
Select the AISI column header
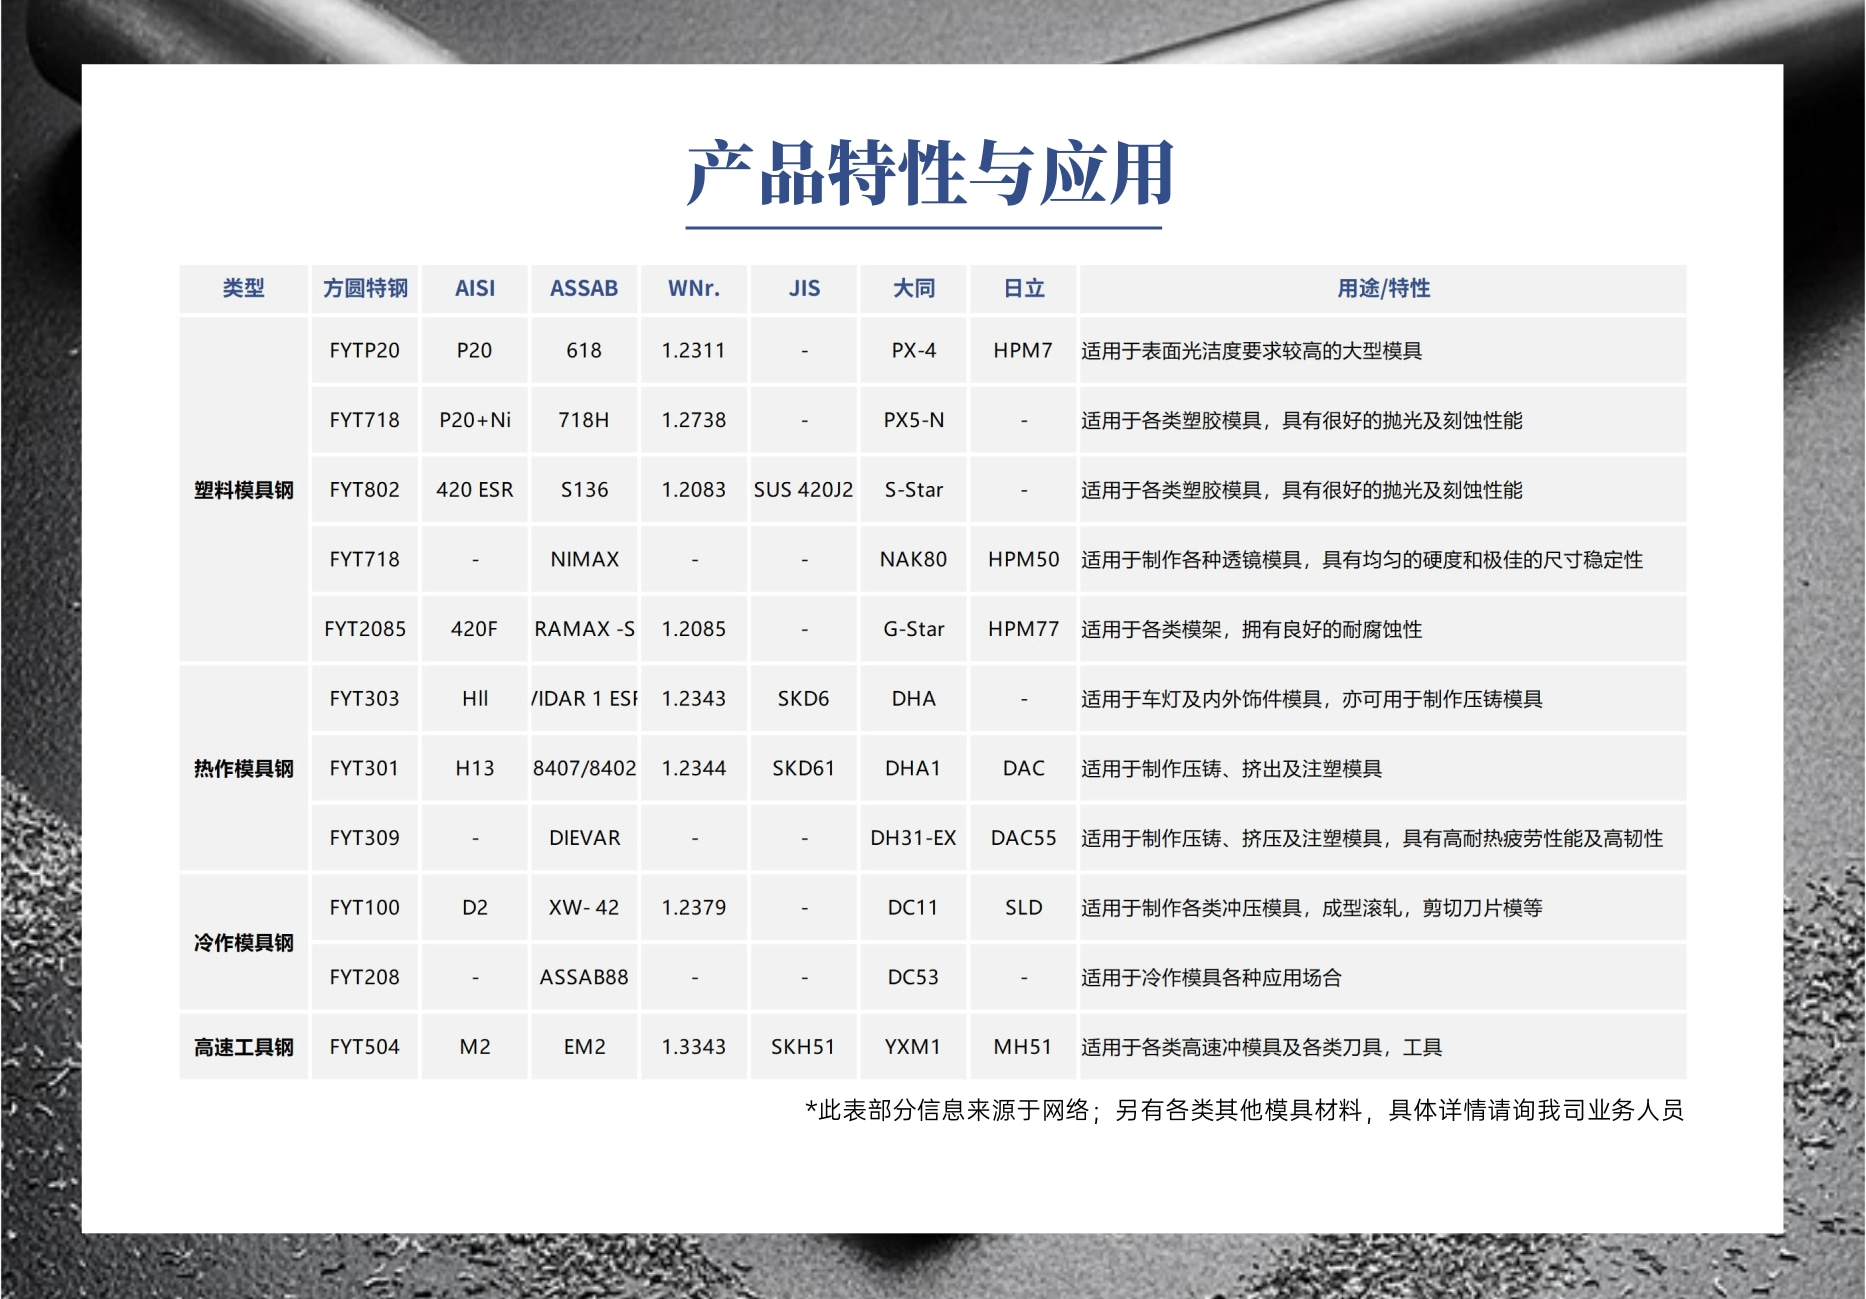point(475,289)
